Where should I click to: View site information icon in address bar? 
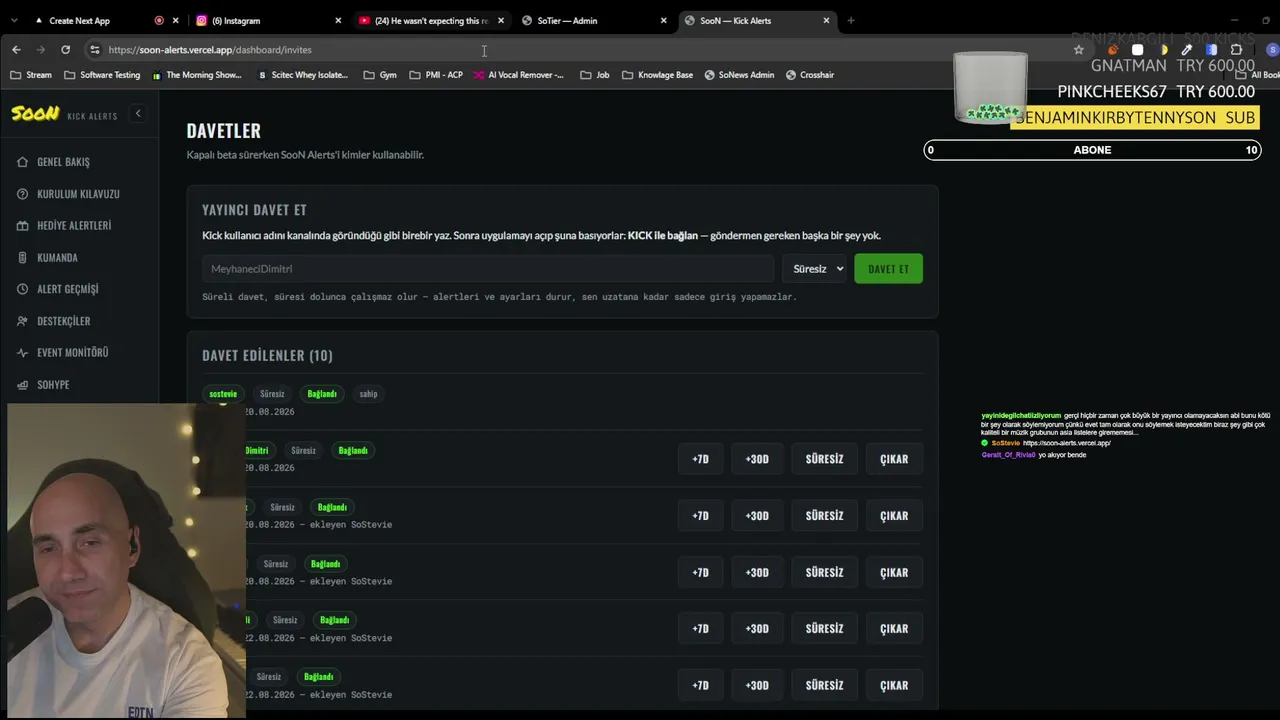click(x=95, y=50)
